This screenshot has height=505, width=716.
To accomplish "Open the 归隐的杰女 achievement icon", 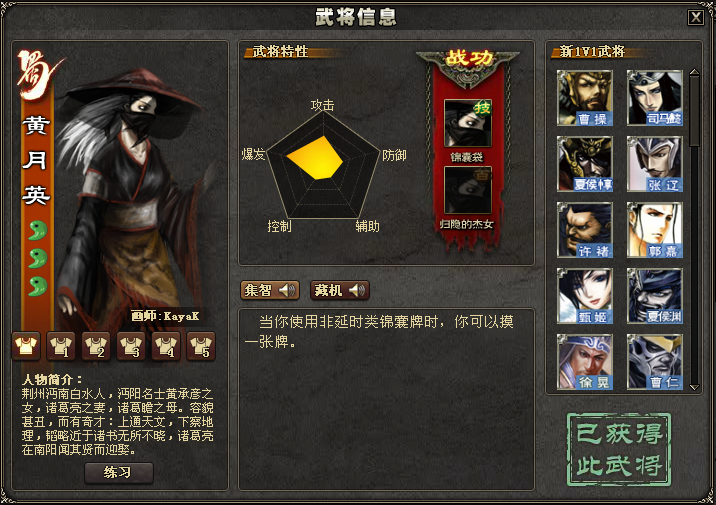I will (468, 189).
